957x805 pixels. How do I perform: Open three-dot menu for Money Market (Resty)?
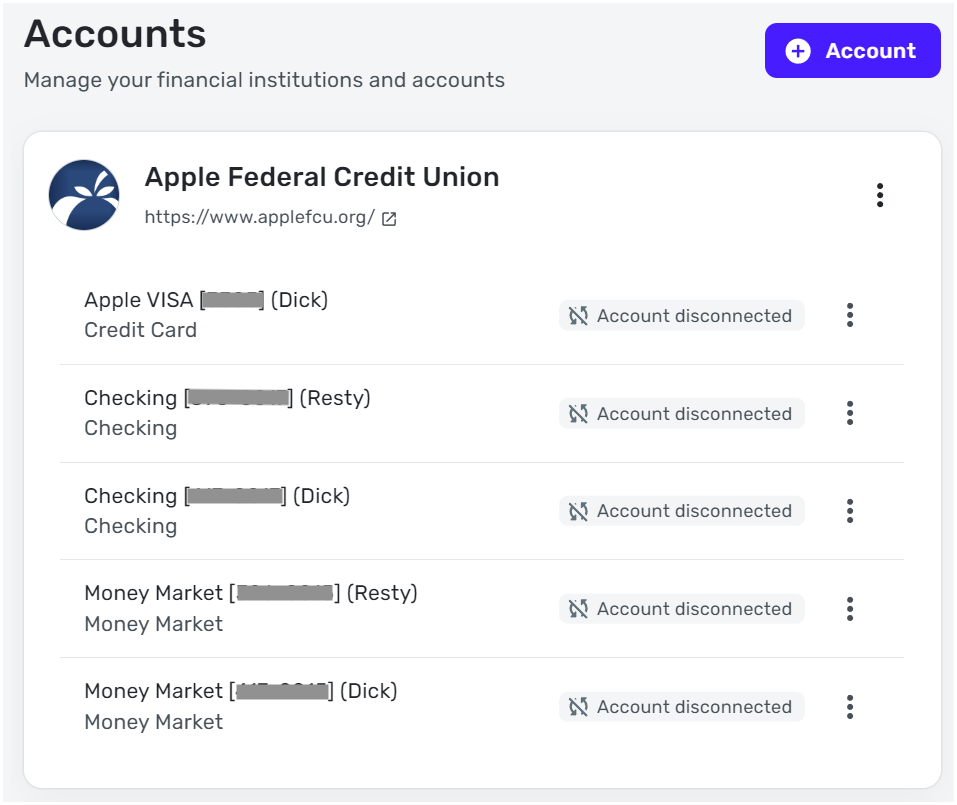point(850,609)
